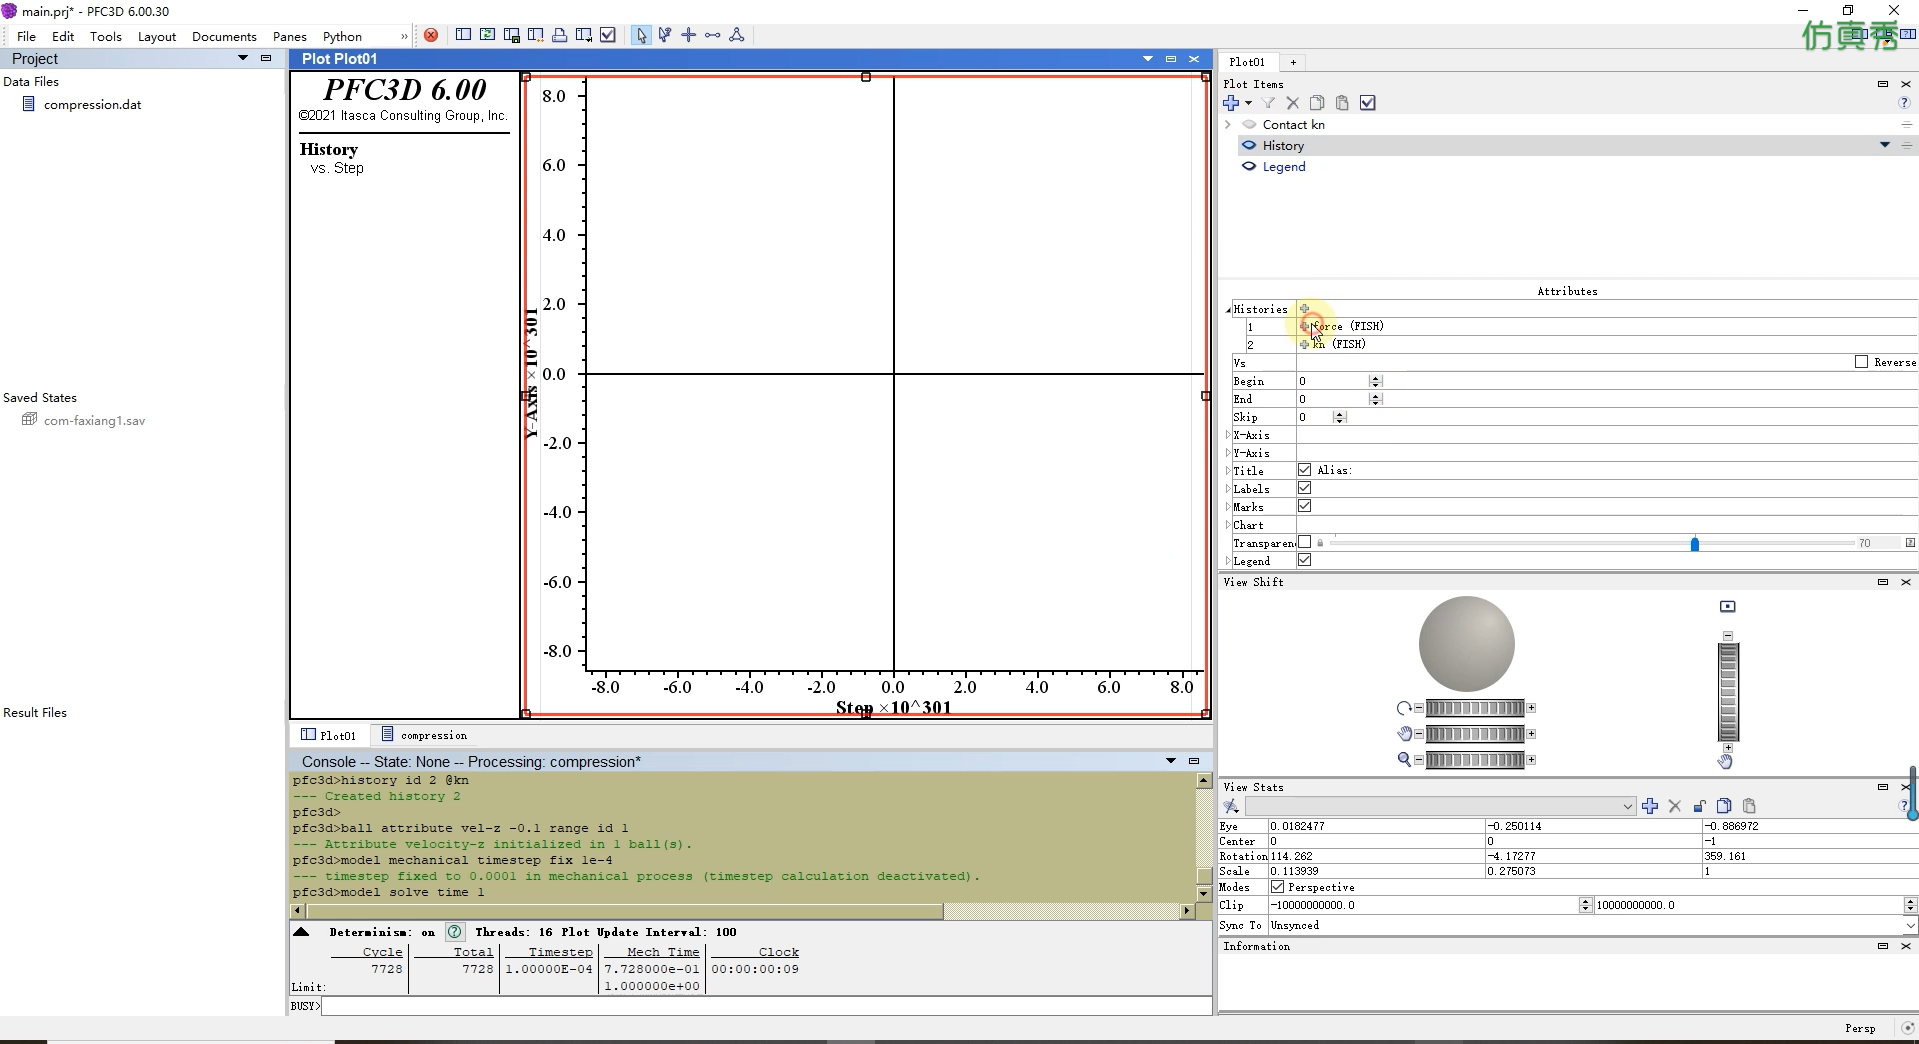Expand the Y-Axis attribute group

1228,453
